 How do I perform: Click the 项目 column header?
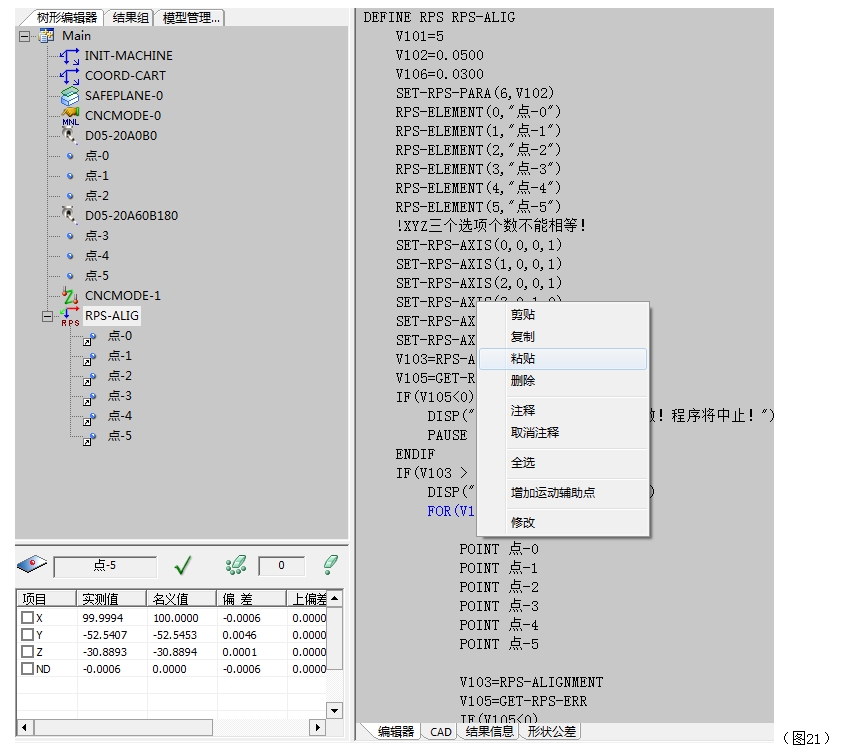pyautogui.click(x=46, y=599)
